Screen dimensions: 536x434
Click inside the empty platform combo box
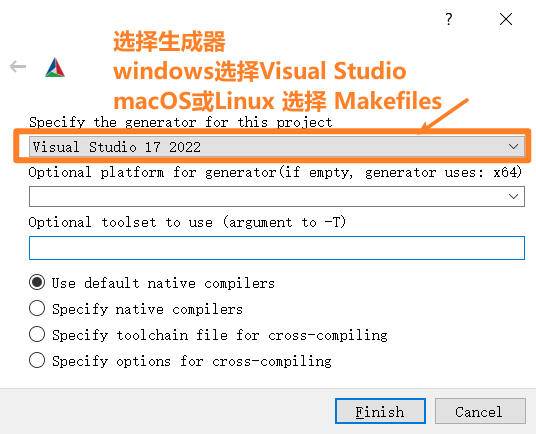[x=277, y=196]
